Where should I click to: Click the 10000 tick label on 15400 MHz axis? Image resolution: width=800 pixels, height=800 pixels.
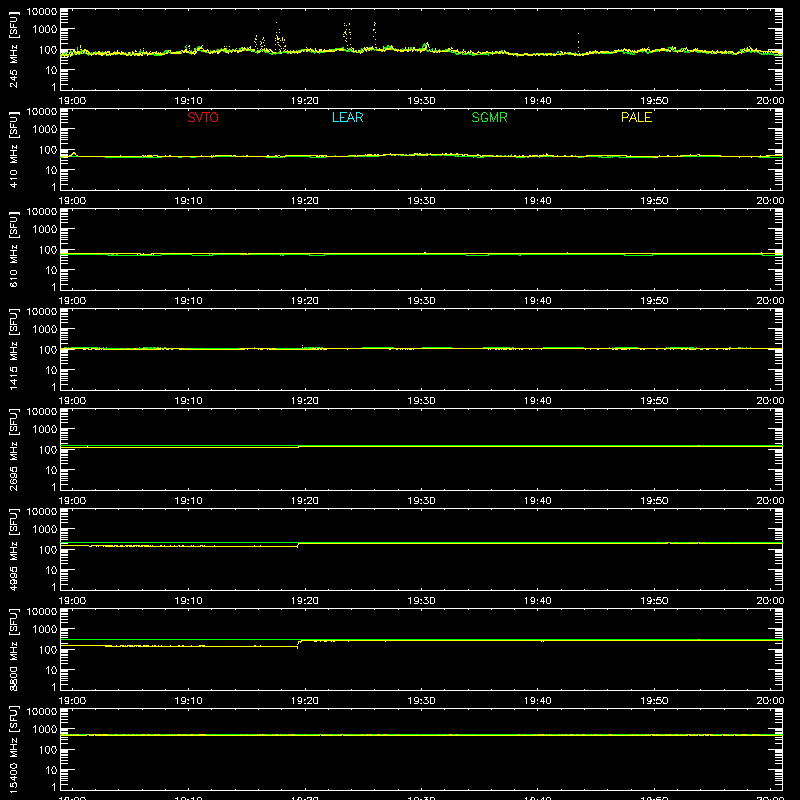[x=42, y=712]
